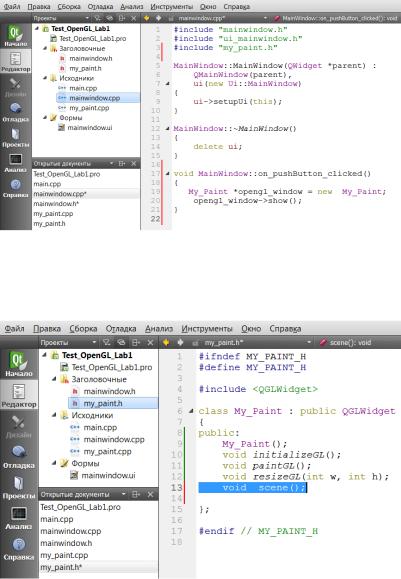This screenshot has height=579, width=401.
Task: Open the Правка menu in the my_paint.h window
Action: tap(47, 328)
